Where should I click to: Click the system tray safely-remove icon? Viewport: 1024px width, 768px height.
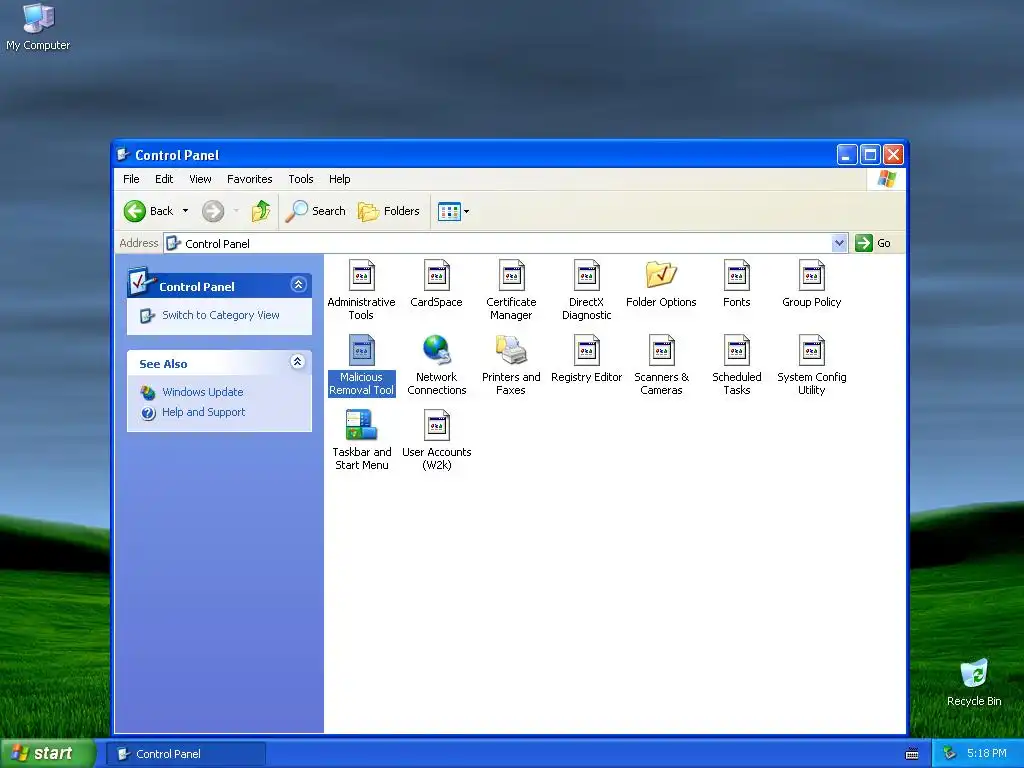949,754
